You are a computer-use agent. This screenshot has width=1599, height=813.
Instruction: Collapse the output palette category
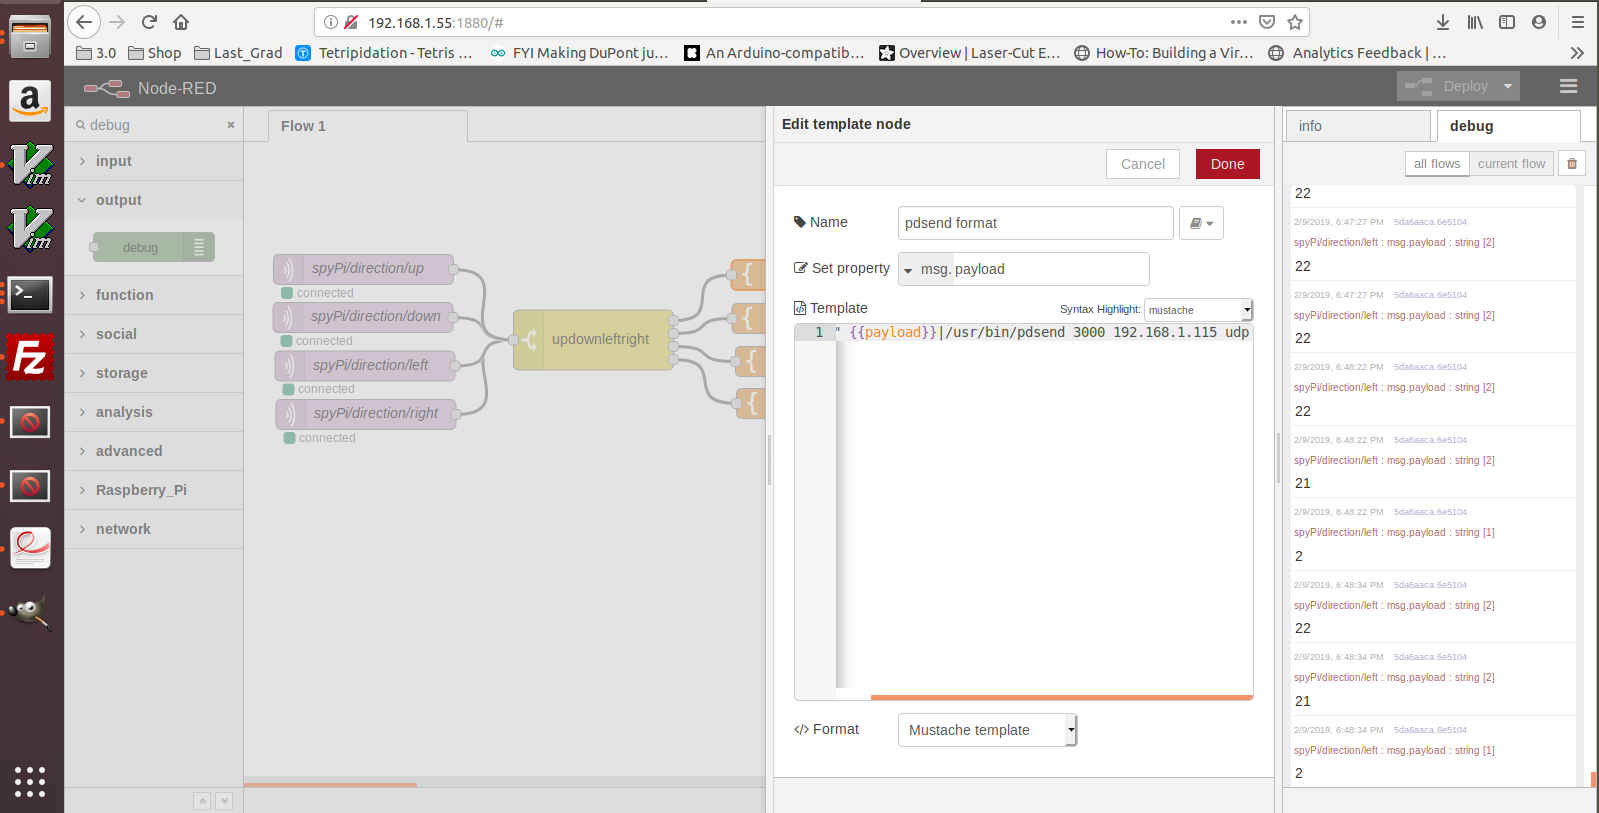pyautogui.click(x=154, y=200)
